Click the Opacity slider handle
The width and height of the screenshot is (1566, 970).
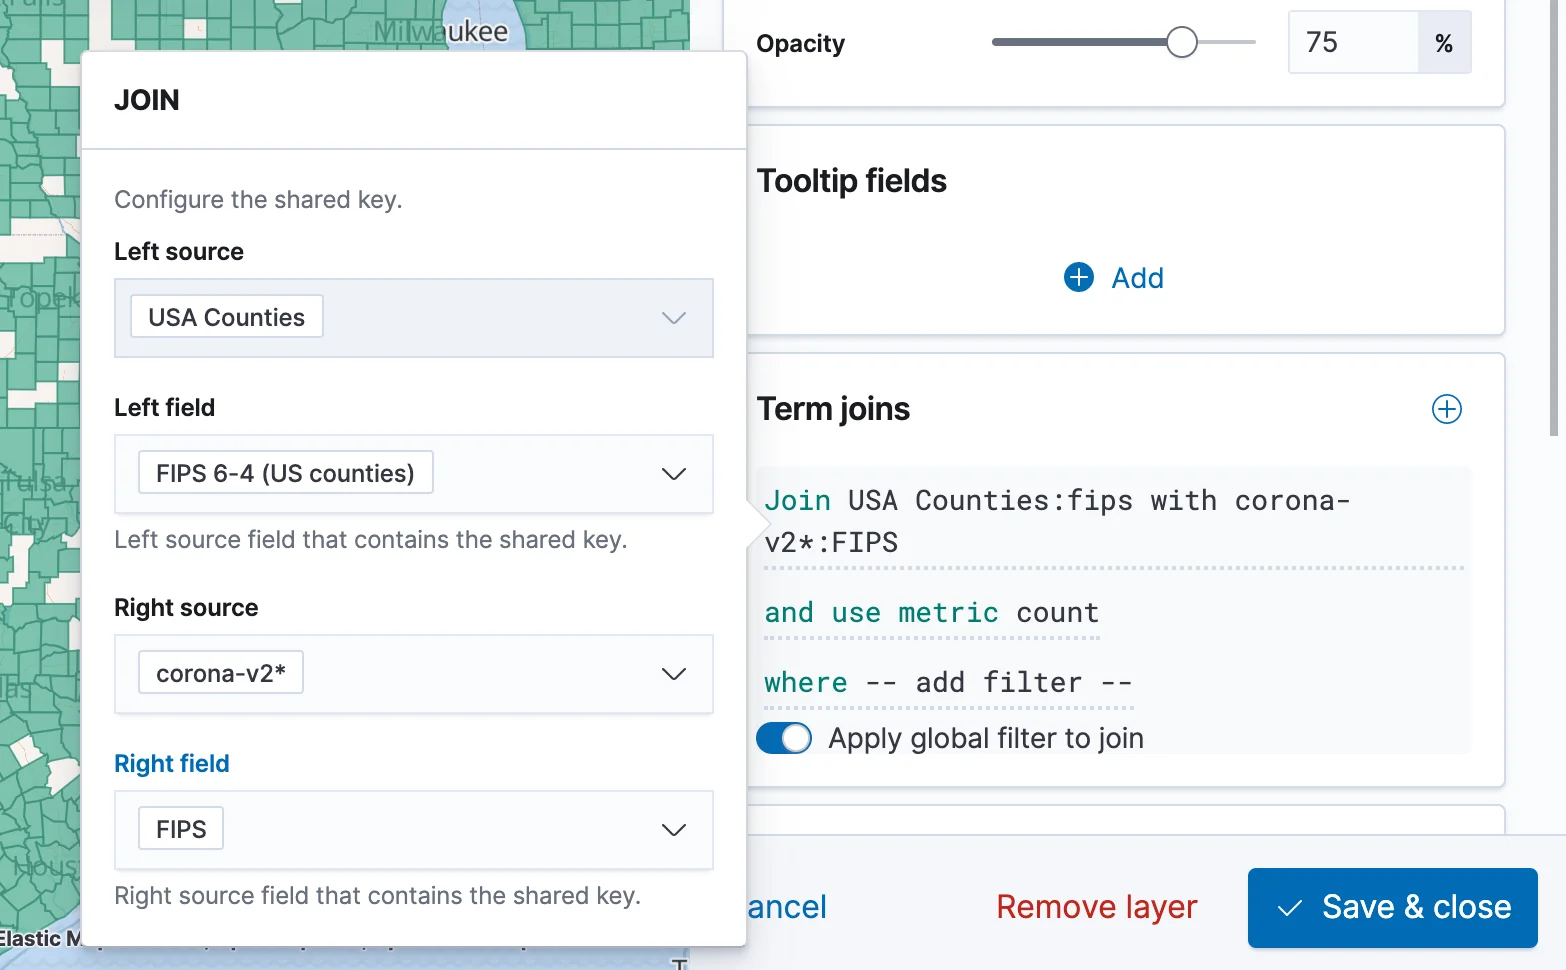click(x=1181, y=42)
